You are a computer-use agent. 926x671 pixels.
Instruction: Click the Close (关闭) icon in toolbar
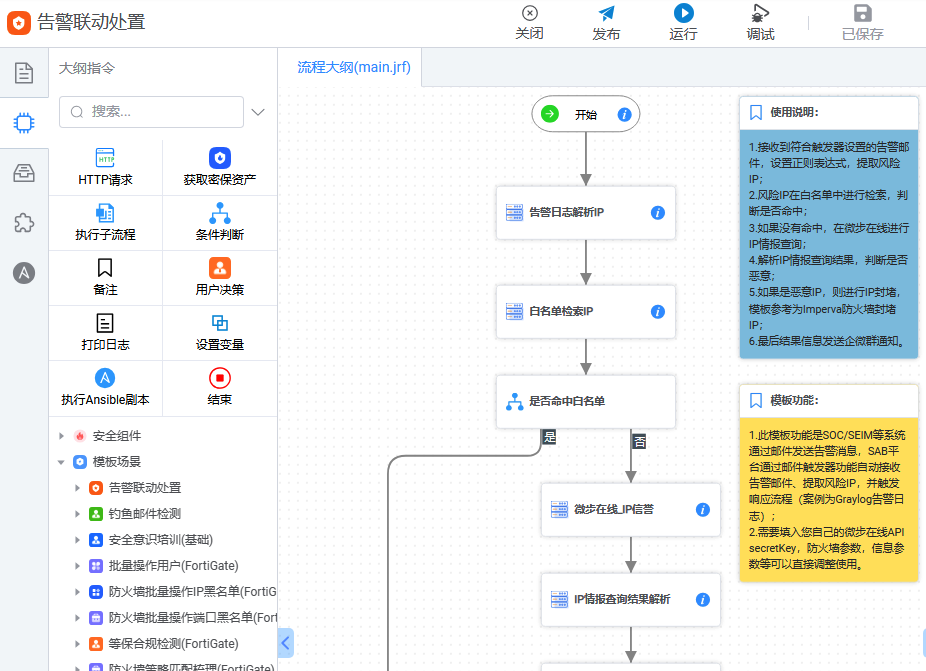[x=529, y=13]
